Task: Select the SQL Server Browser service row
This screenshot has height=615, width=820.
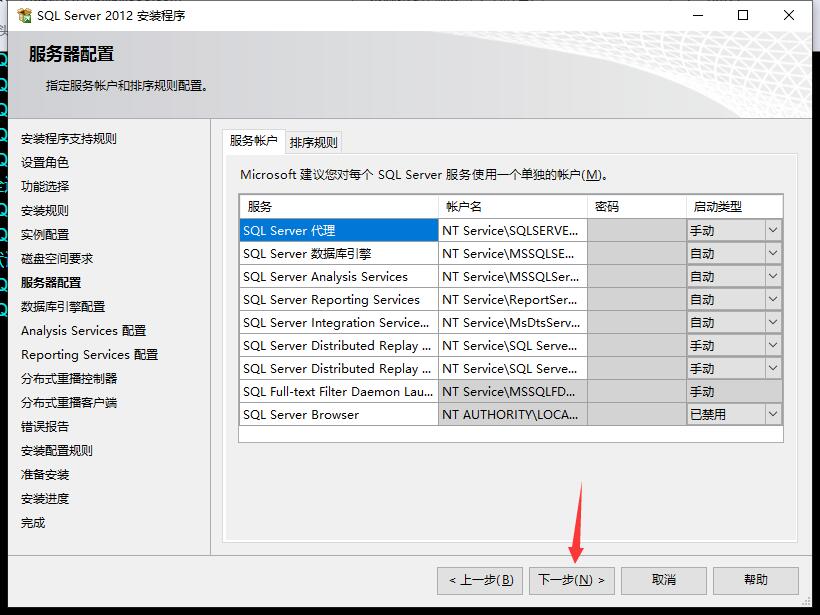Action: [338, 414]
